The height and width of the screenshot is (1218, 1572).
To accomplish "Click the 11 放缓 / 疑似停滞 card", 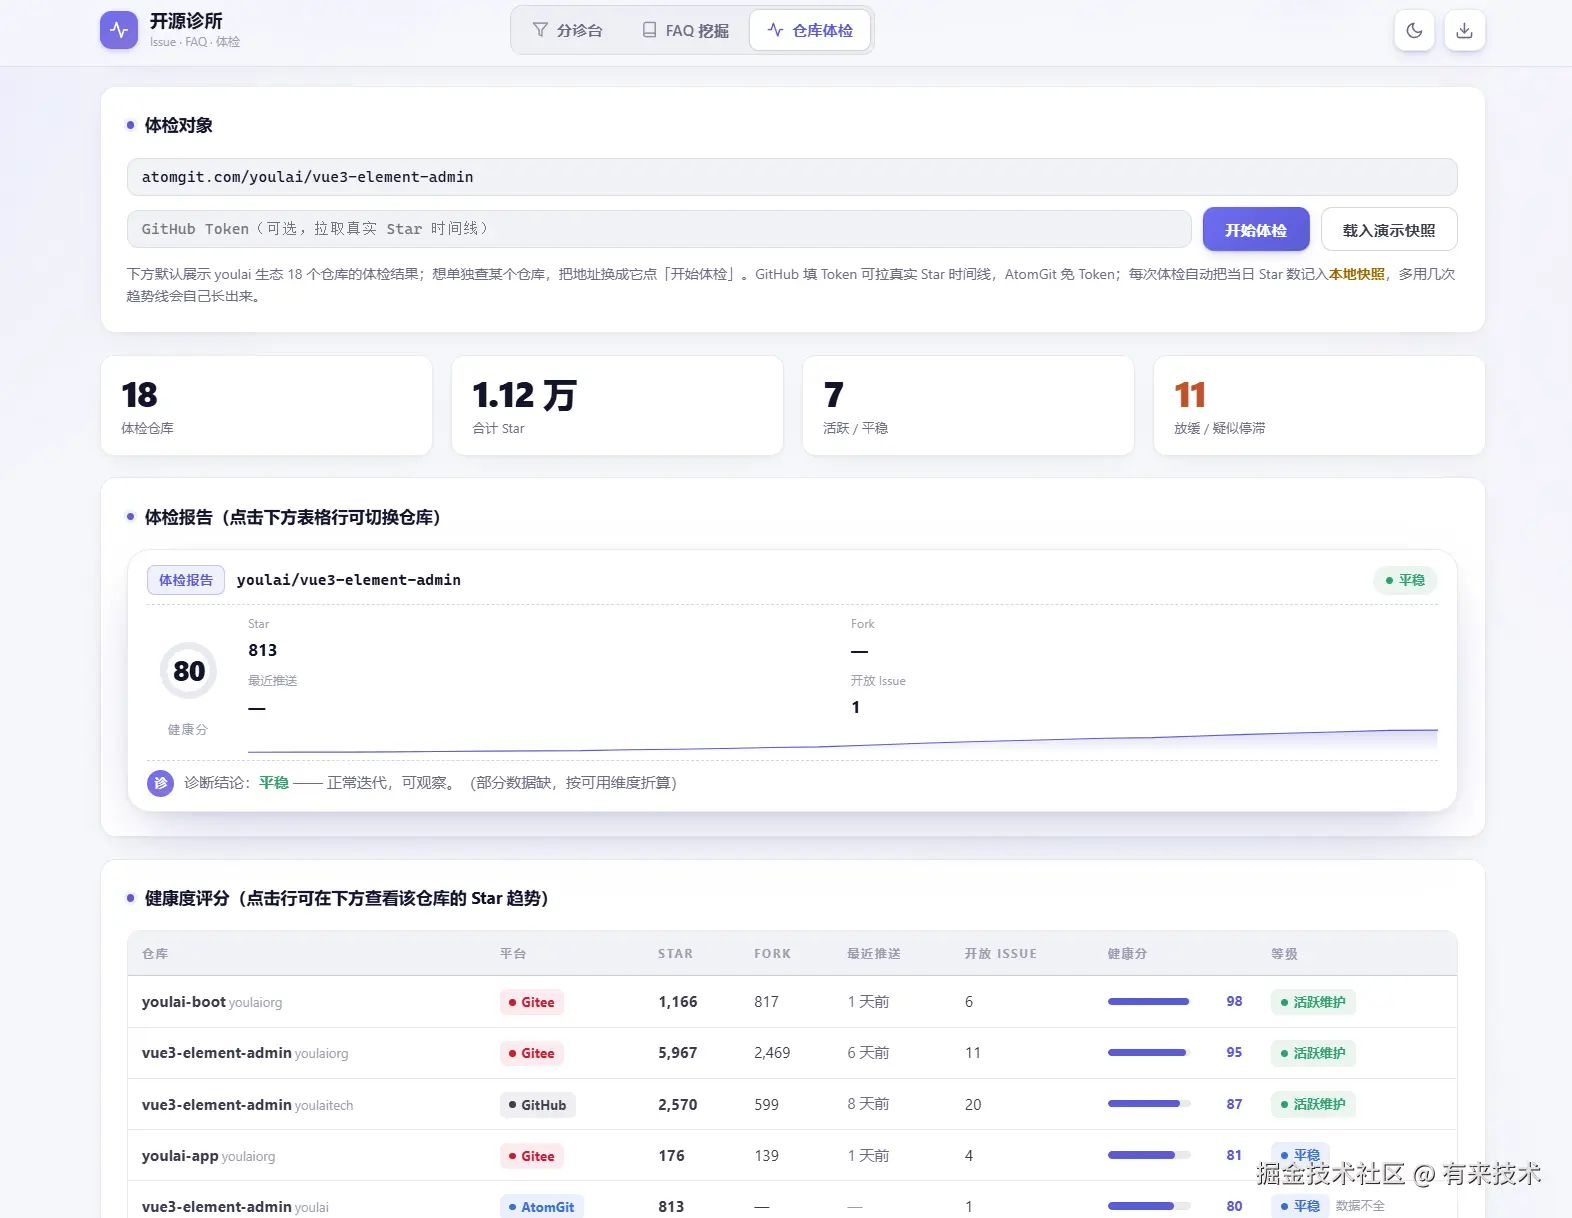I will [1319, 406].
